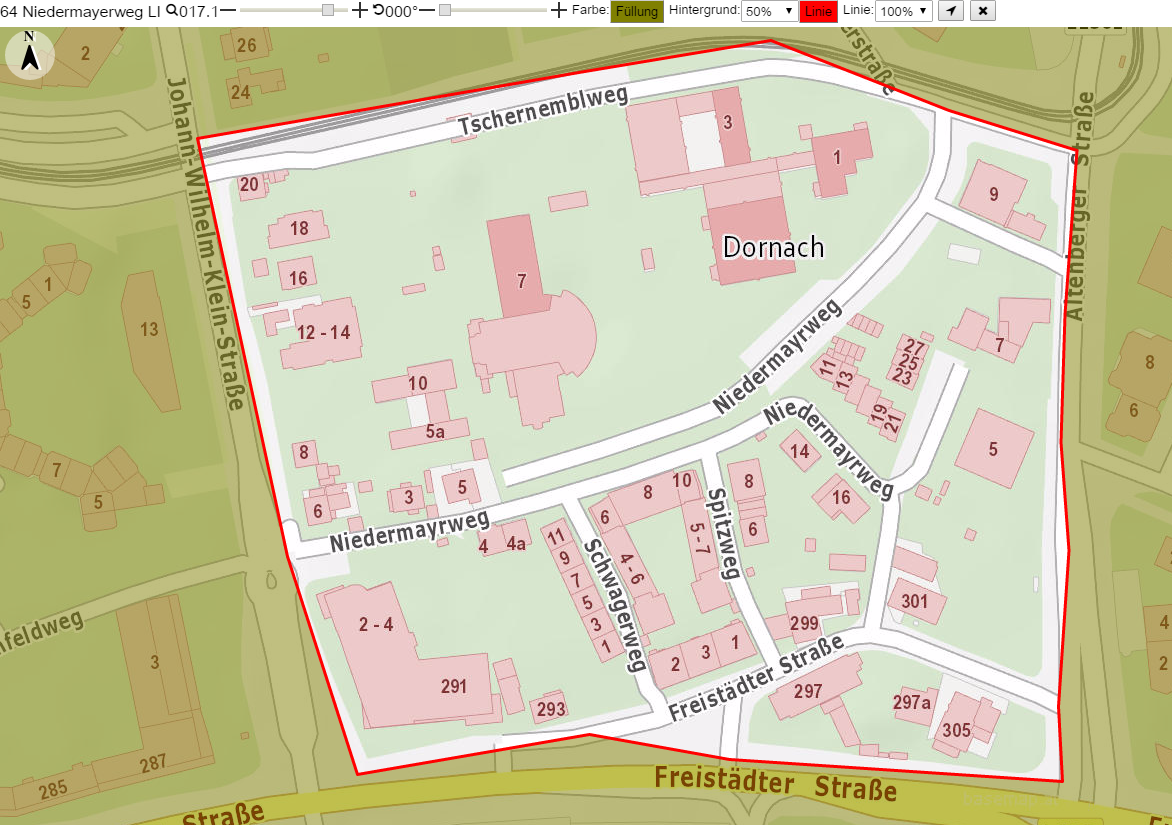Click the rotation plus icon
1172x825 pixels.
[558, 10]
